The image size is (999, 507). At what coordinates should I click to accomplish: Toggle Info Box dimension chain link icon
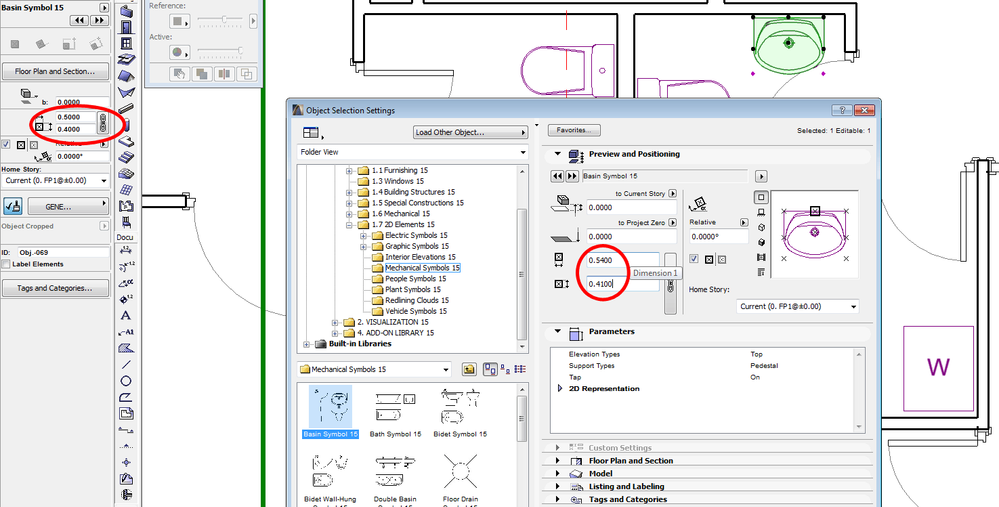[102, 123]
